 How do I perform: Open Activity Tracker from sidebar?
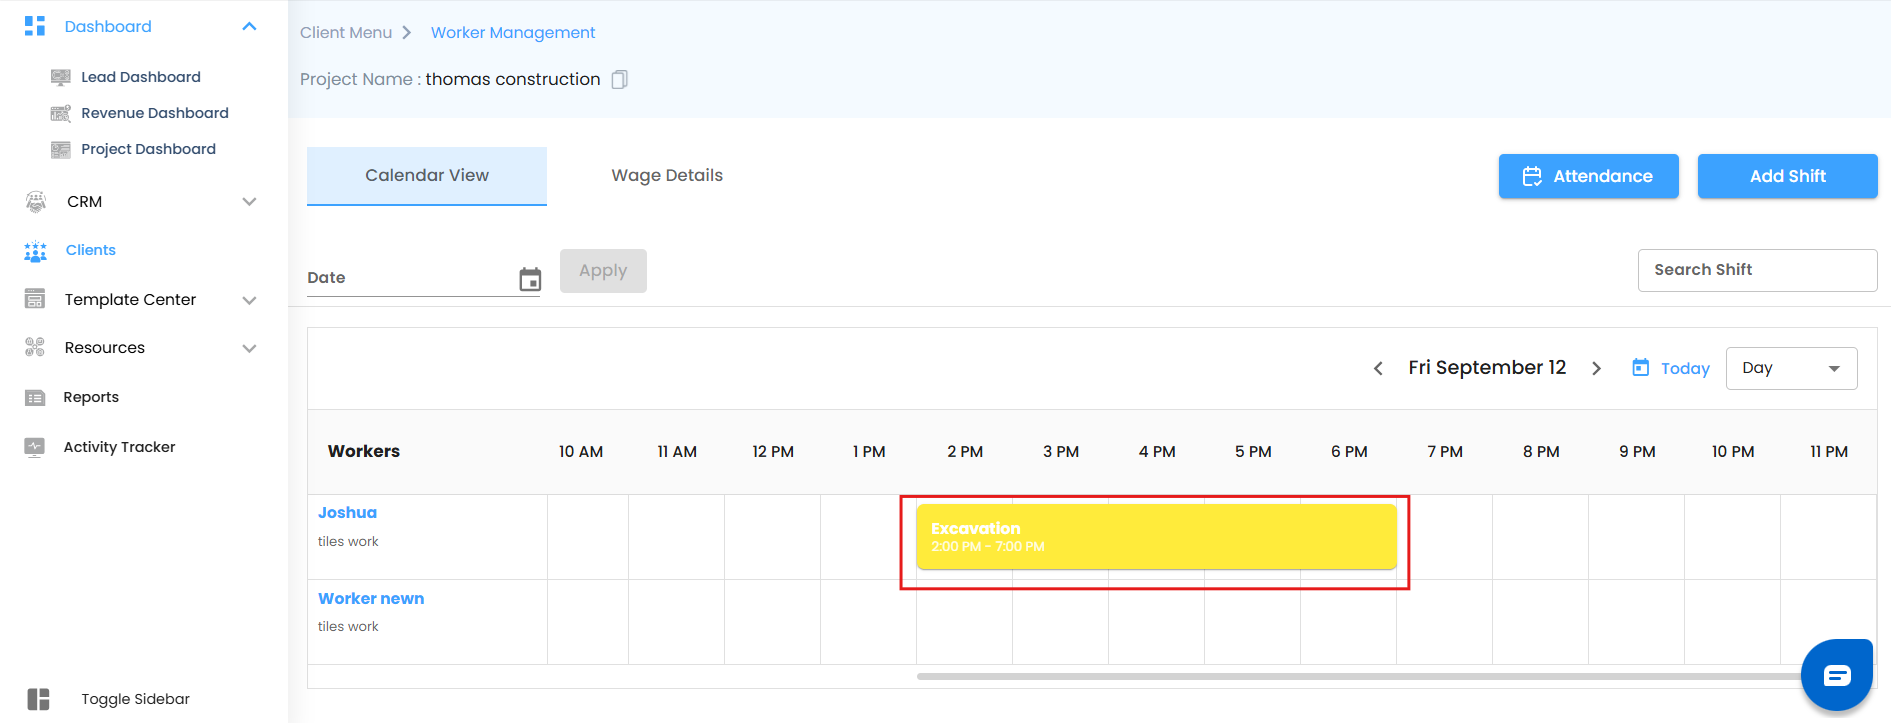tap(119, 447)
